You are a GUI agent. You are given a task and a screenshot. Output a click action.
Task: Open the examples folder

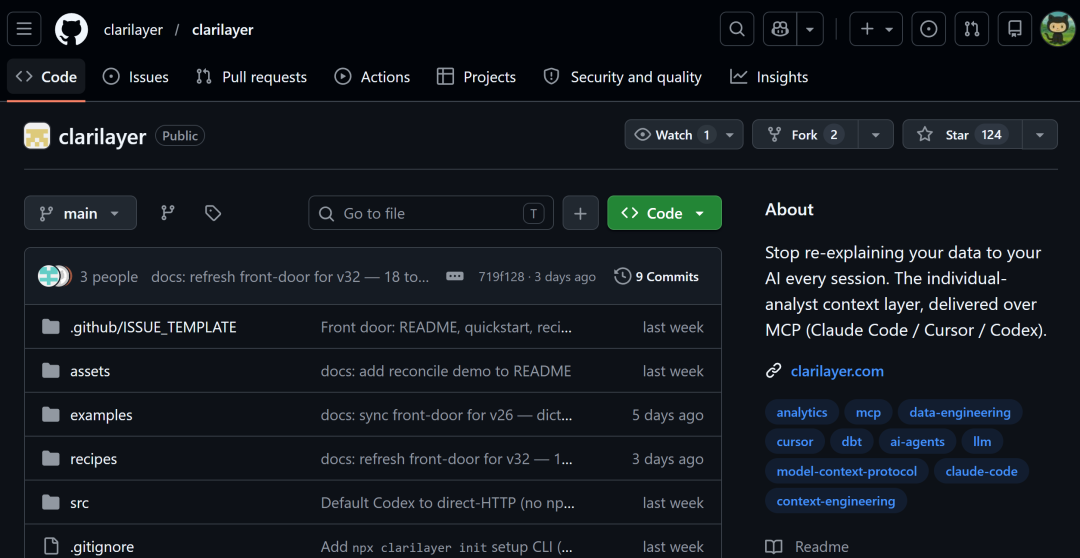[x=101, y=415]
